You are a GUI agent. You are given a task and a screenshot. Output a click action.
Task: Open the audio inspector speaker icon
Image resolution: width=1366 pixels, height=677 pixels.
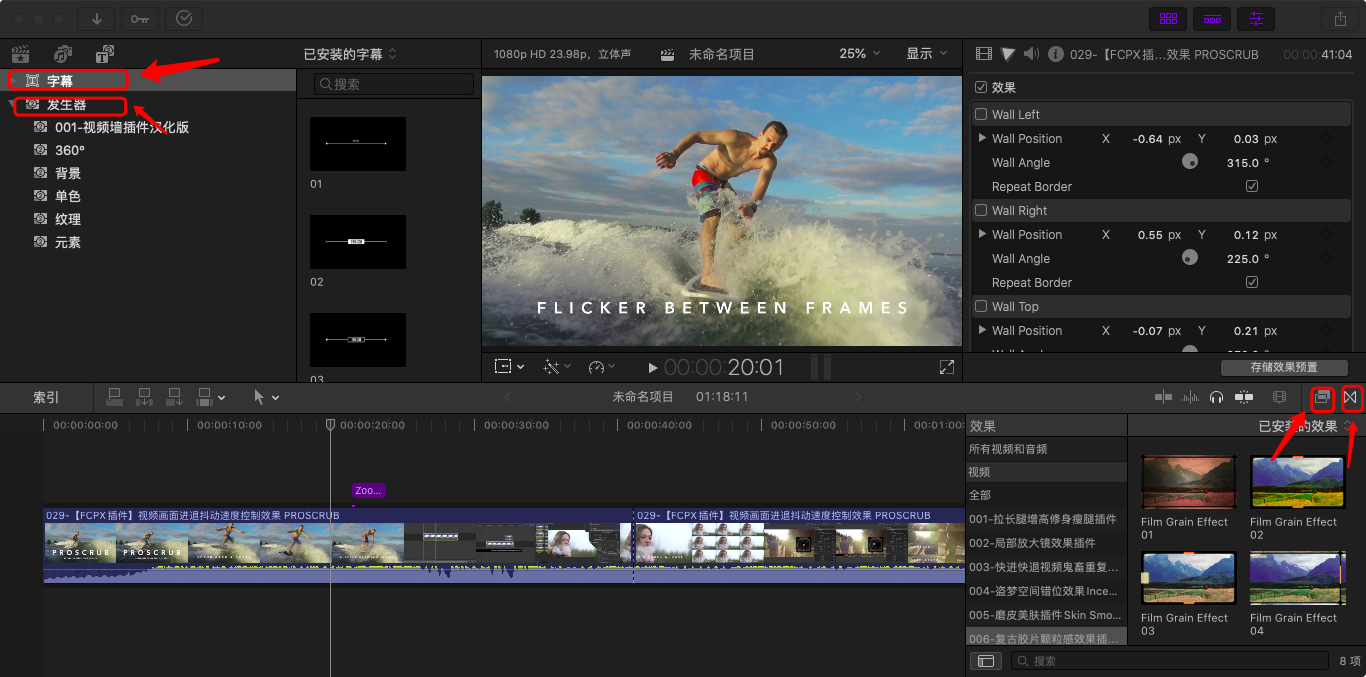[1031, 54]
